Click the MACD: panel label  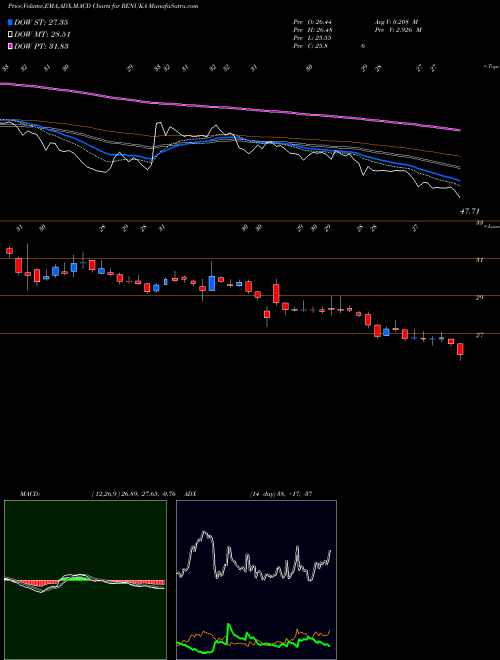pyautogui.click(x=30, y=493)
